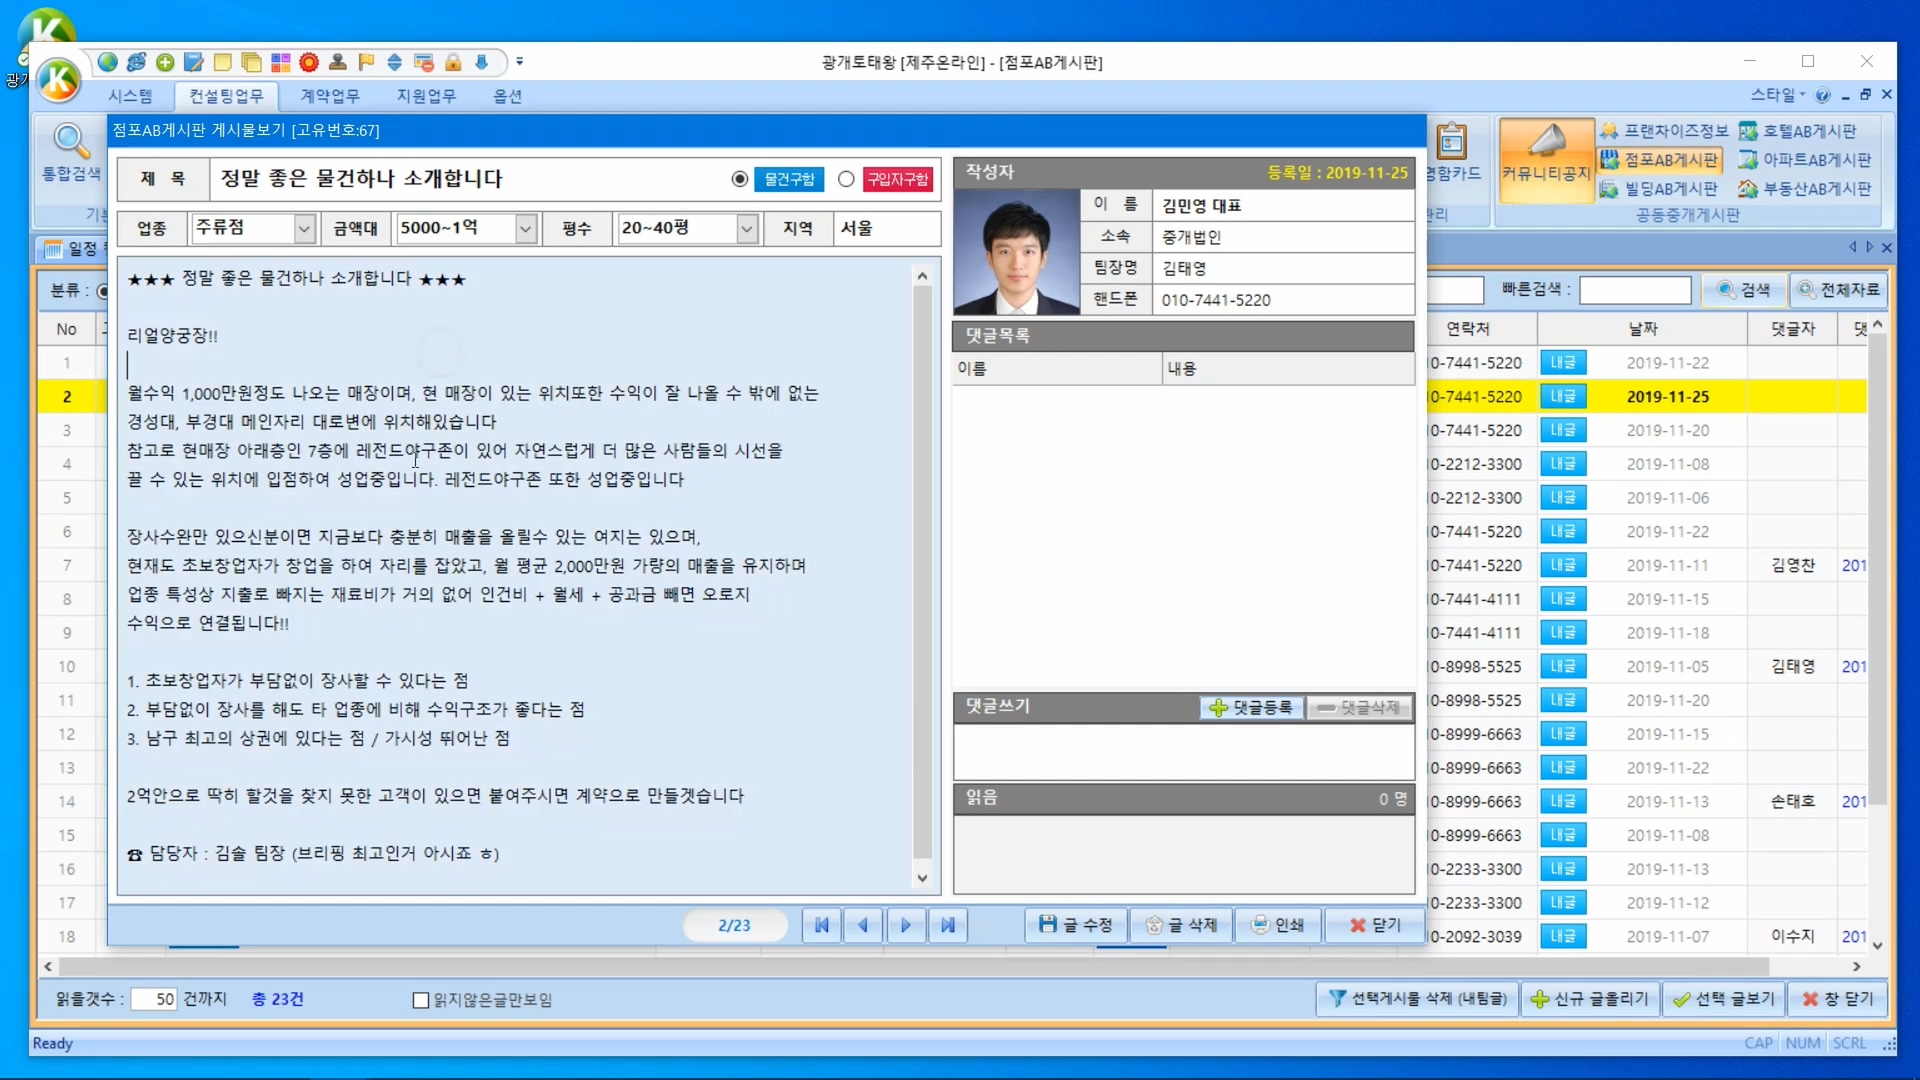The width and height of the screenshot is (1920, 1080).
Task: Expand the 평수 20~40평 dropdown
Action: 747,229
